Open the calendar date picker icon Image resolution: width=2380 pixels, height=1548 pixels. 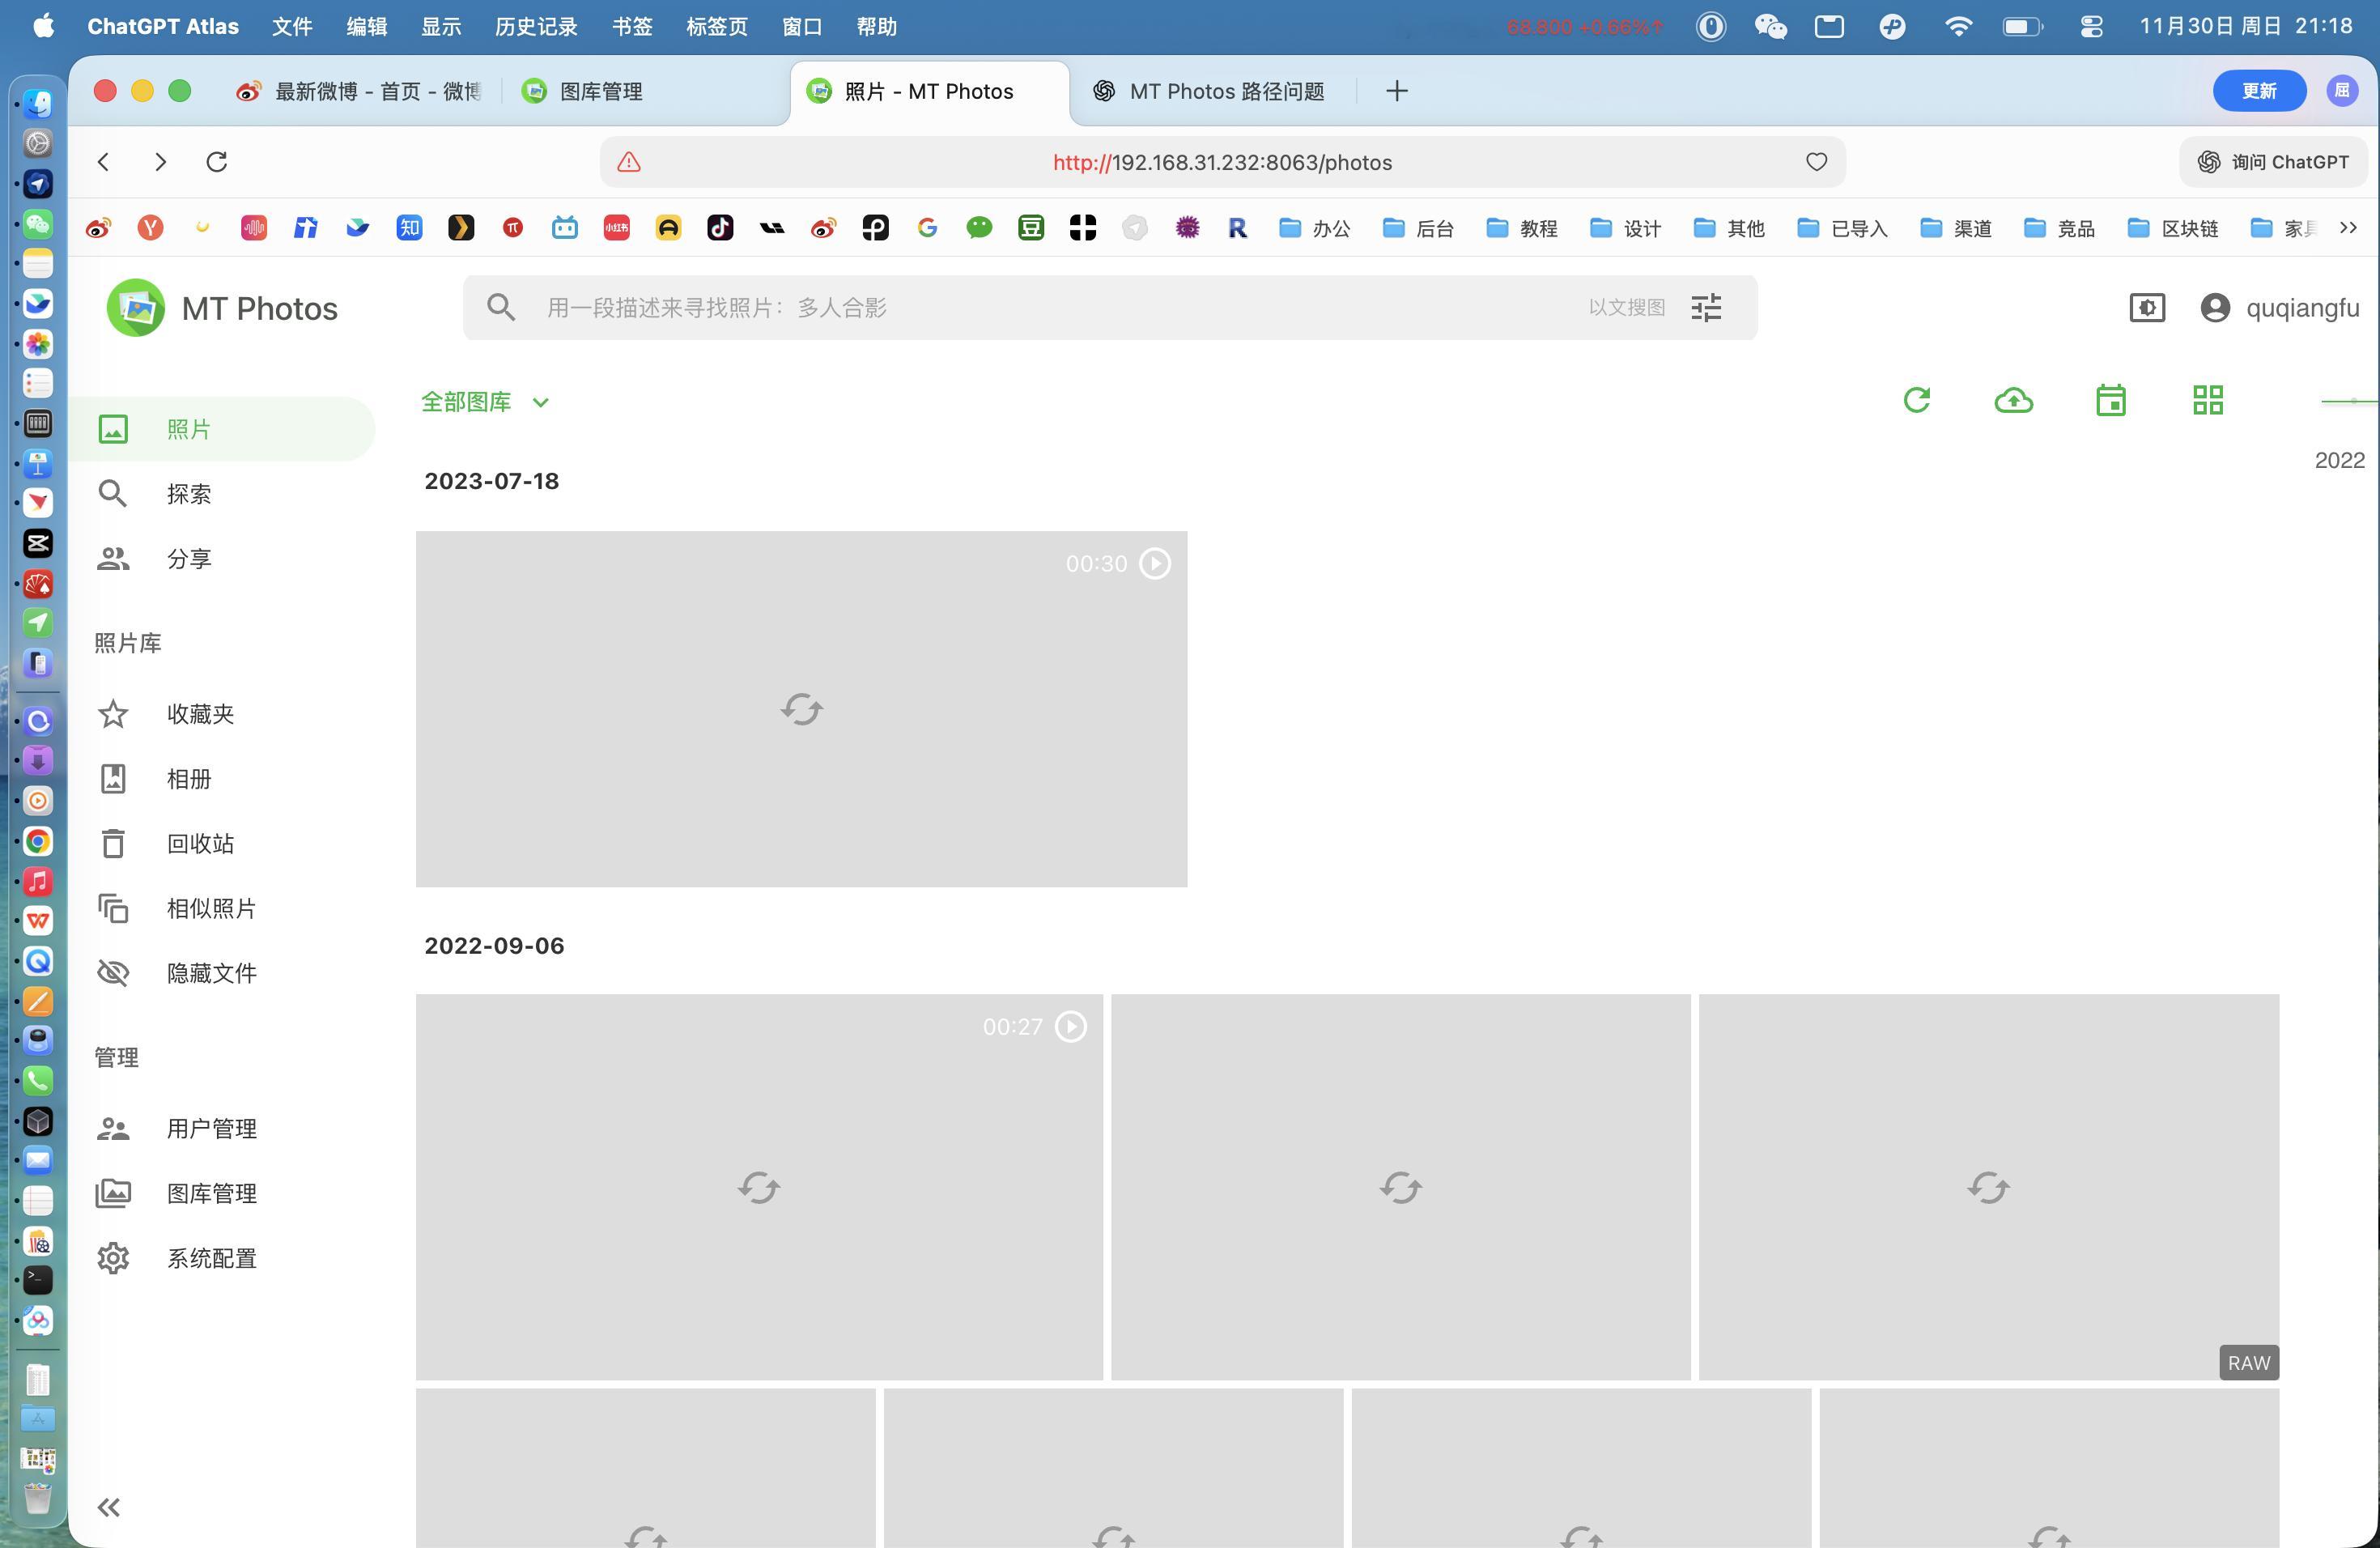click(2110, 401)
